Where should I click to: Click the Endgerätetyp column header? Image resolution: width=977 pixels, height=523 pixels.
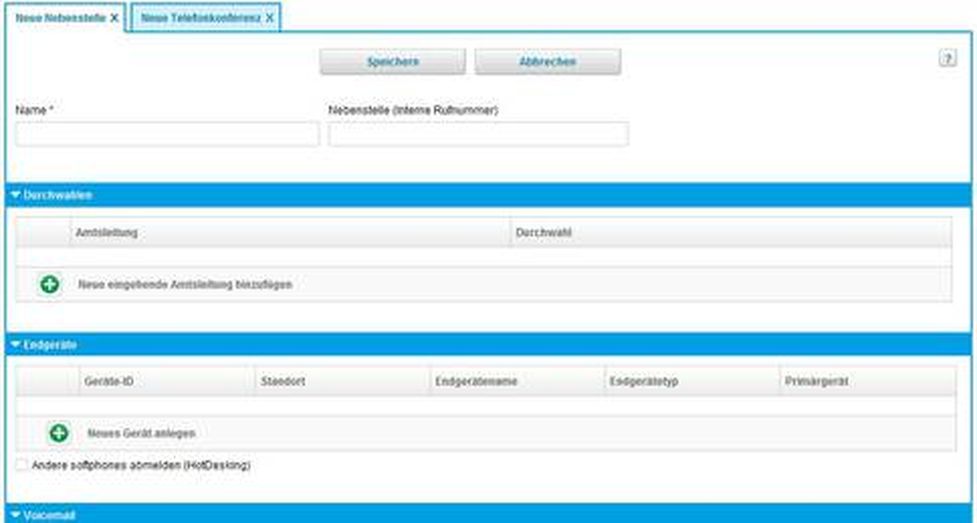[x=692, y=381]
